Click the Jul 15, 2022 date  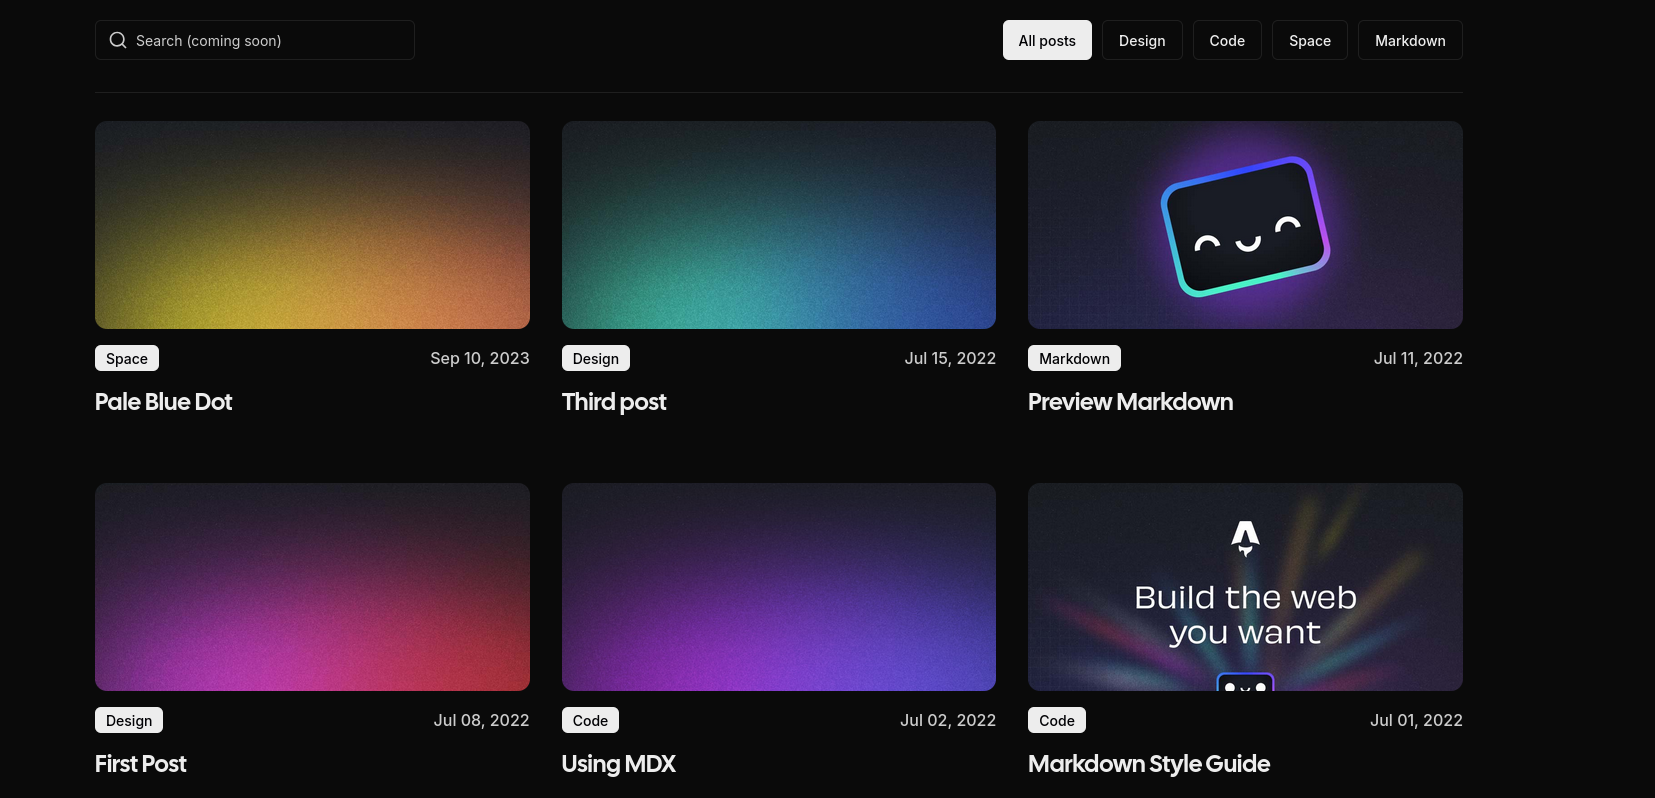pos(950,358)
